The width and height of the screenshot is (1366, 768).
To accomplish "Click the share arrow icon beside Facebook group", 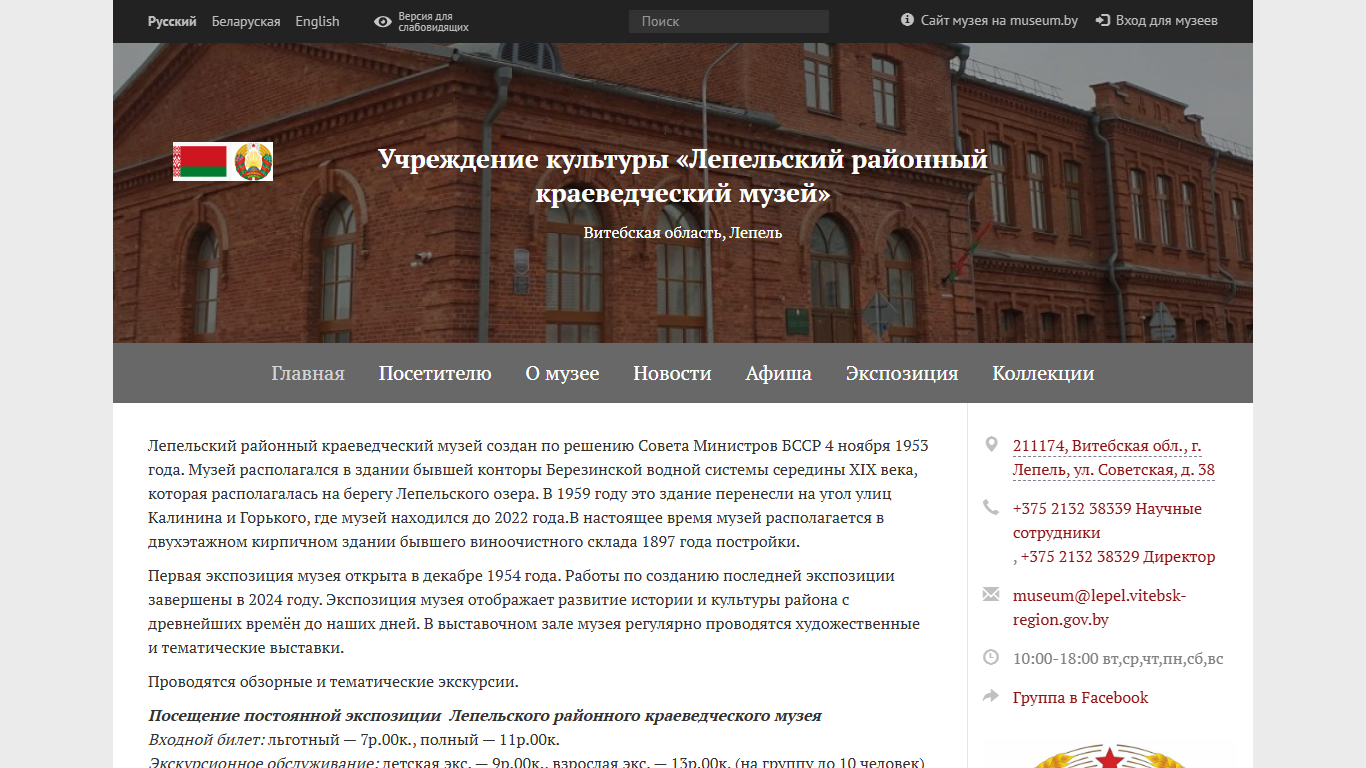I will (991, 696).
